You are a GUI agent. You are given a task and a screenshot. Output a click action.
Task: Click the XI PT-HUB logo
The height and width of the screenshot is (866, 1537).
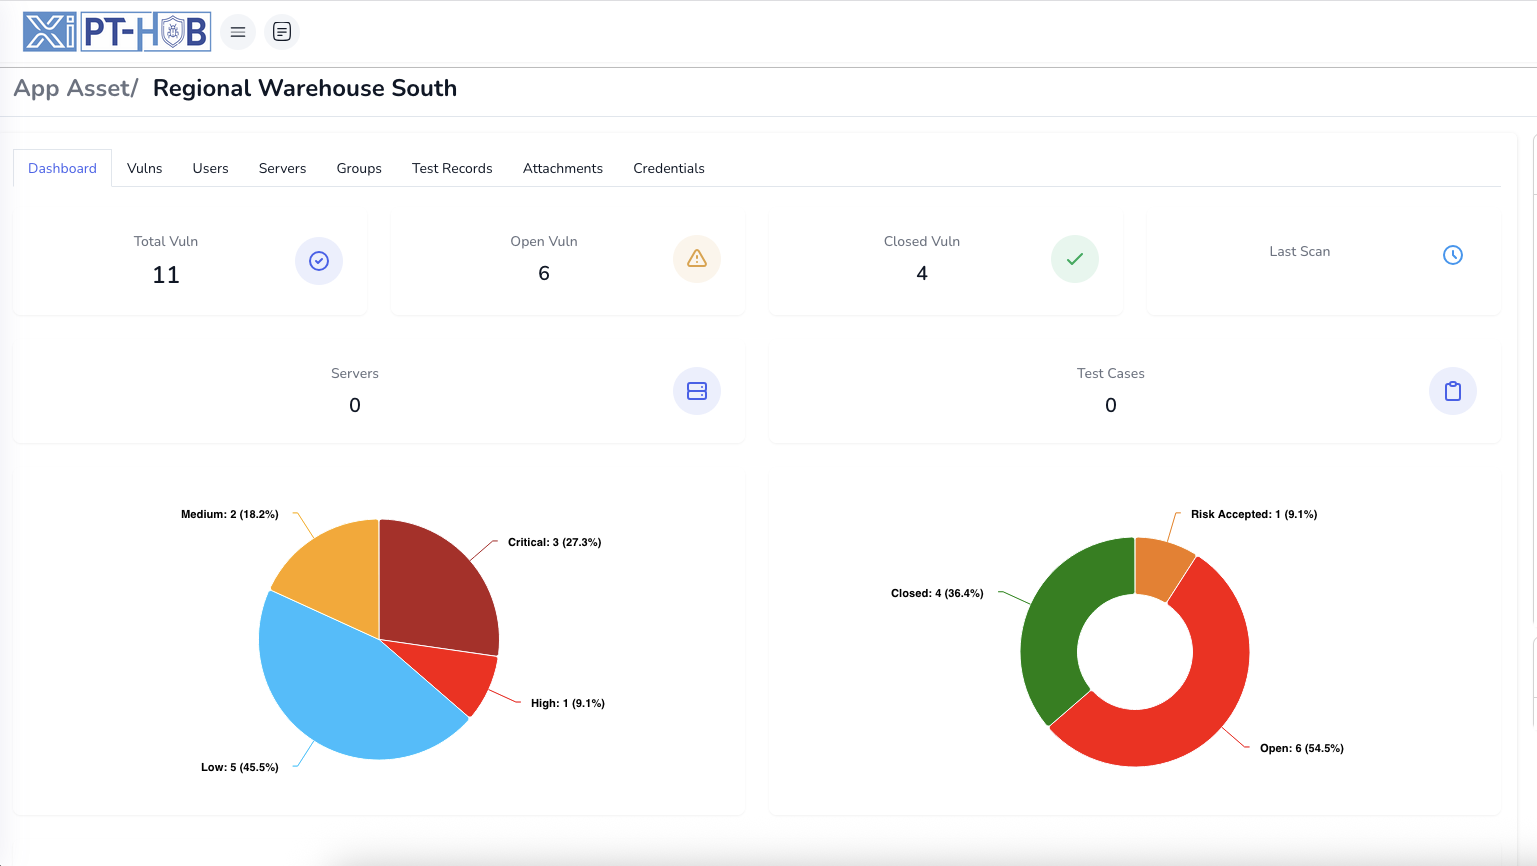point(117,32)
